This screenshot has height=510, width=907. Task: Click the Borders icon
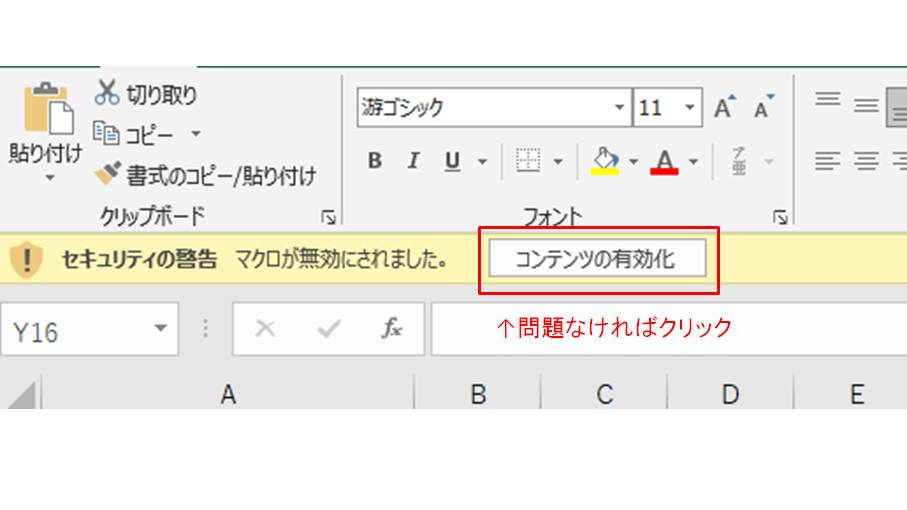point(528,160)
